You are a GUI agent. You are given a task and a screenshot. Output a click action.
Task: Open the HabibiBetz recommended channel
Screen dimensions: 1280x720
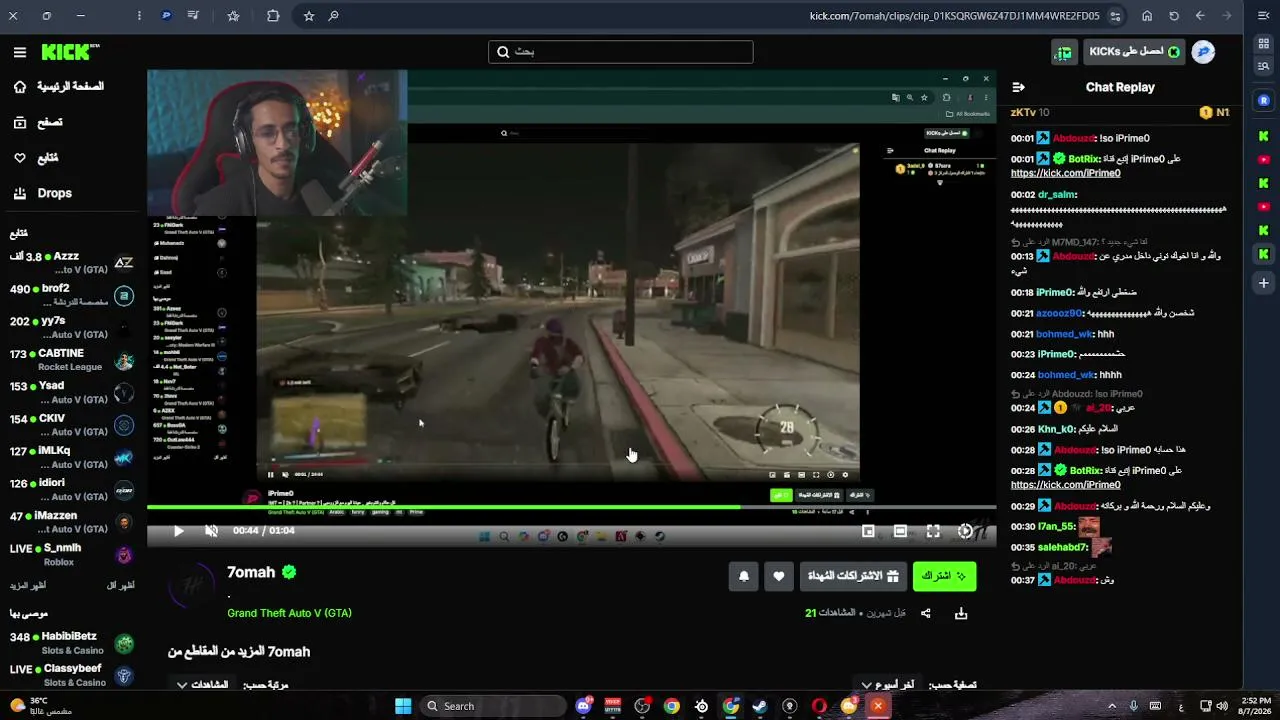72,643
